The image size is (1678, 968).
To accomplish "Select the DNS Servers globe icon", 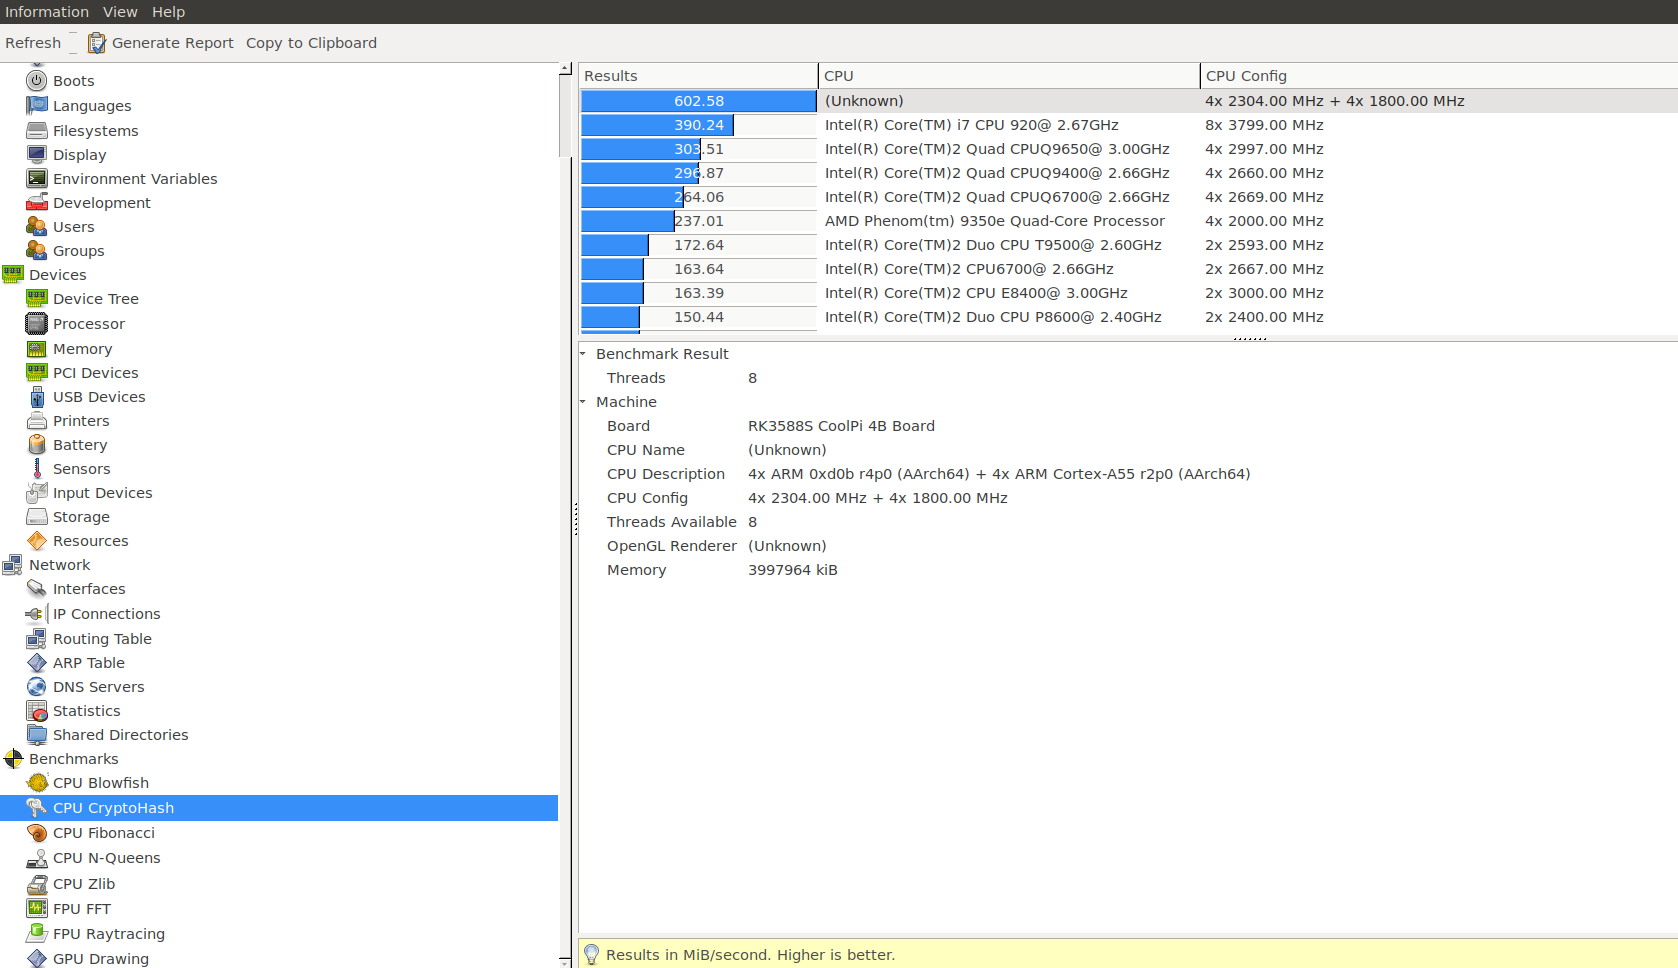I will (x=37, y=687).
